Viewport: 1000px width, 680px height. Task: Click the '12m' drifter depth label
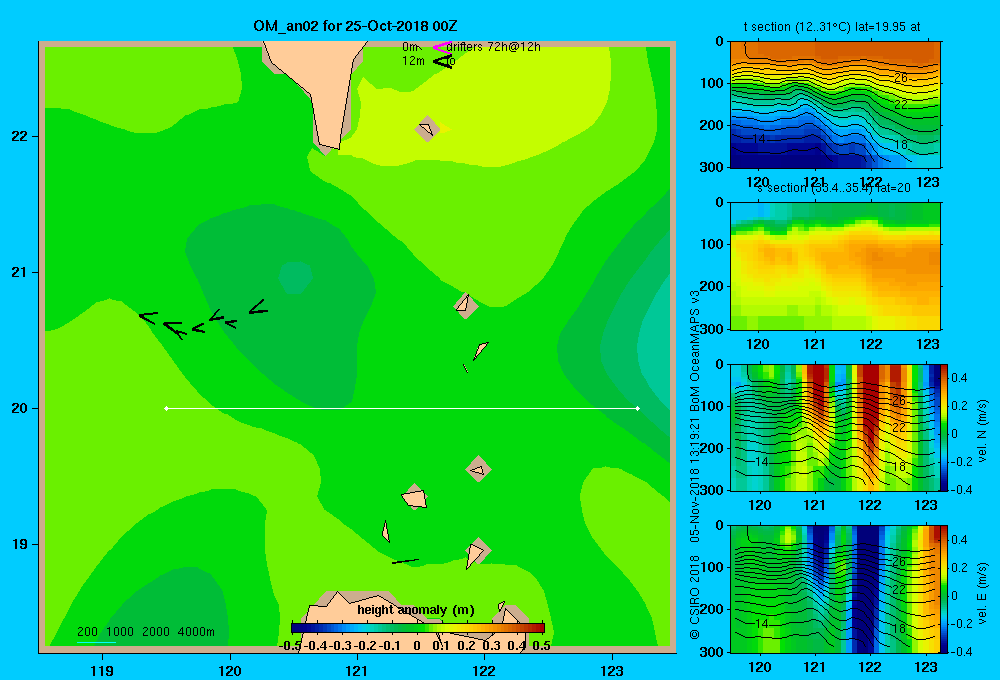tap(413, 61)
